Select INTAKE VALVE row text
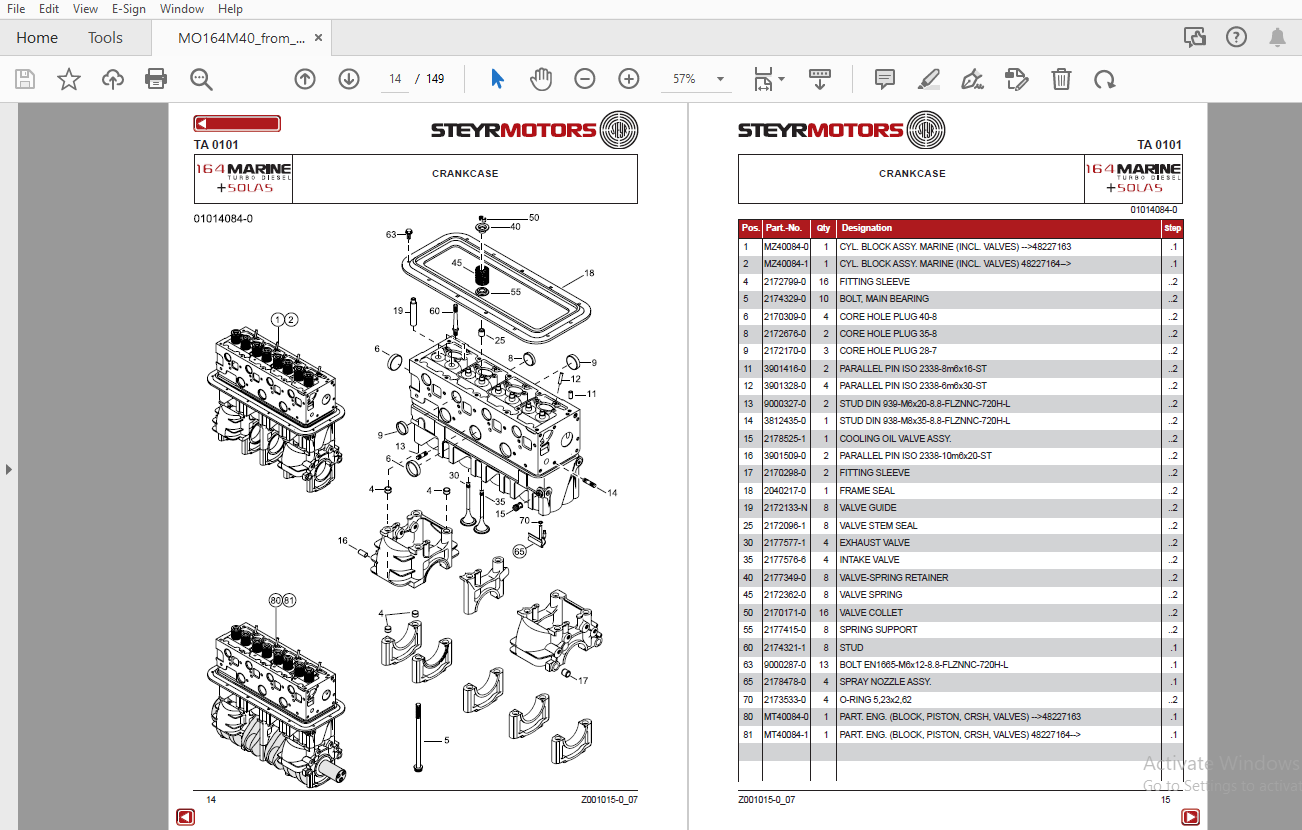Viewport: 1302px width, 830px height. pyautogui.click(x=870, y=560)
